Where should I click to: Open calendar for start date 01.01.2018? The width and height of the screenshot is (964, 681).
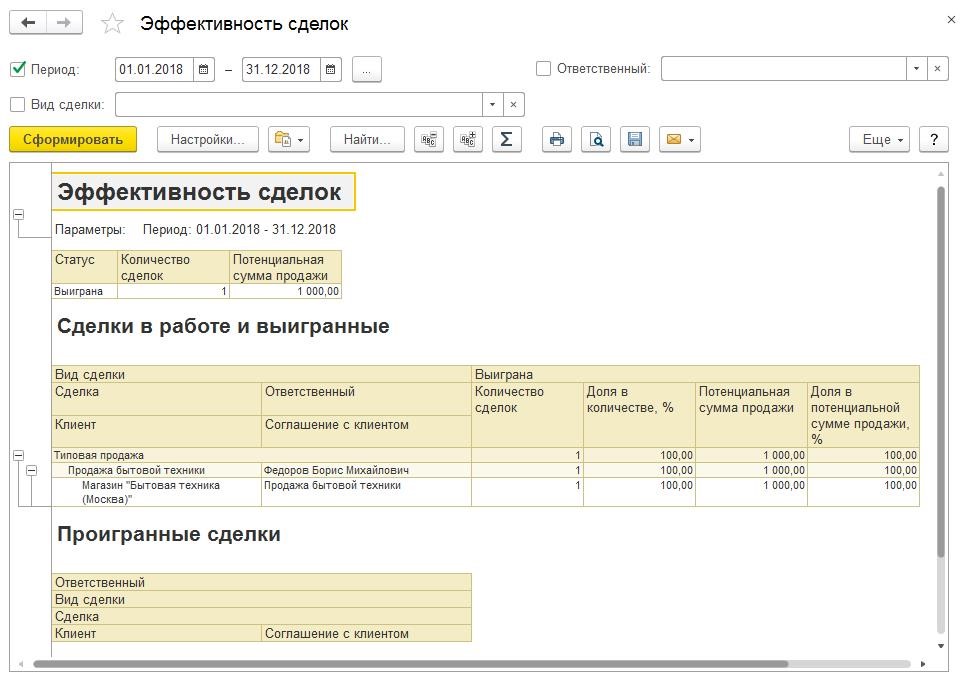tap(203, 69)
